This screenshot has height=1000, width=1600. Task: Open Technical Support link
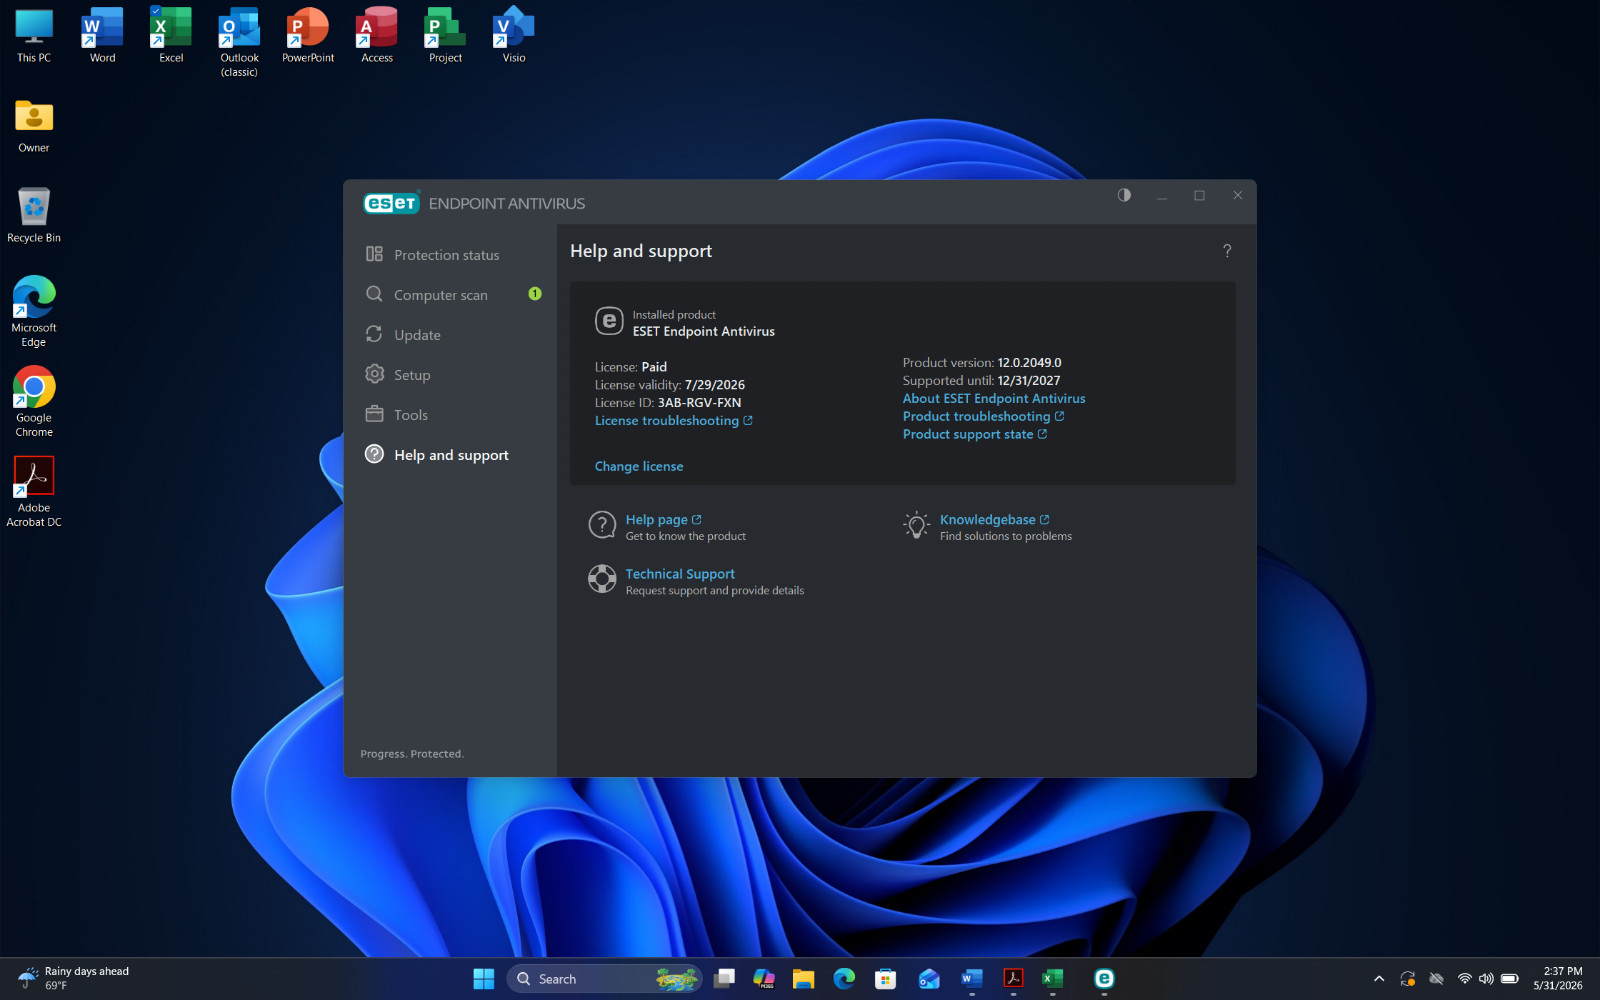tap(680, 574)
